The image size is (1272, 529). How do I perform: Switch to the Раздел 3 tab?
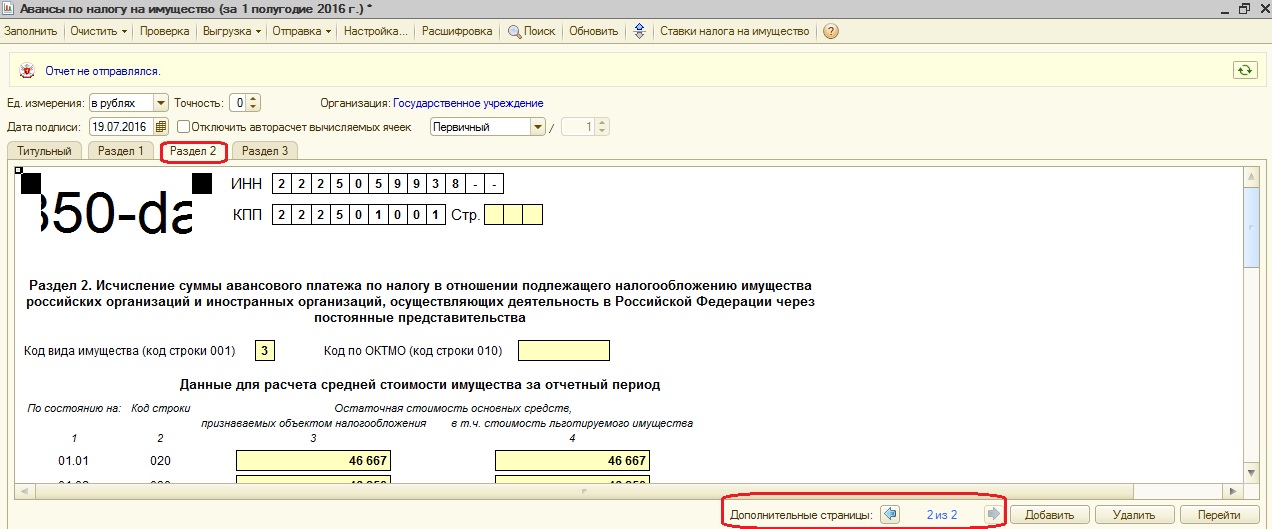pos(265,151)
